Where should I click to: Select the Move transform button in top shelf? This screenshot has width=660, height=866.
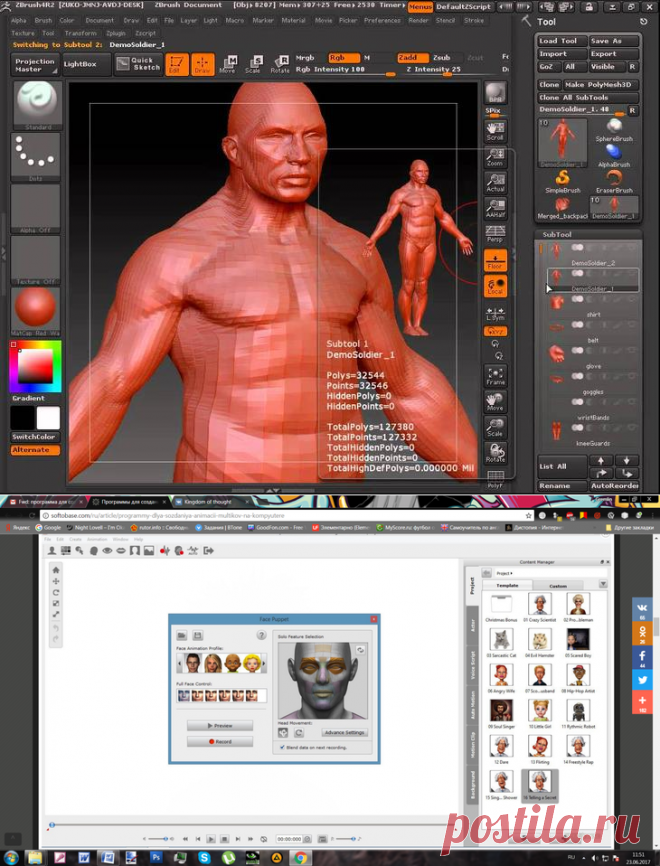pos(228,64)
